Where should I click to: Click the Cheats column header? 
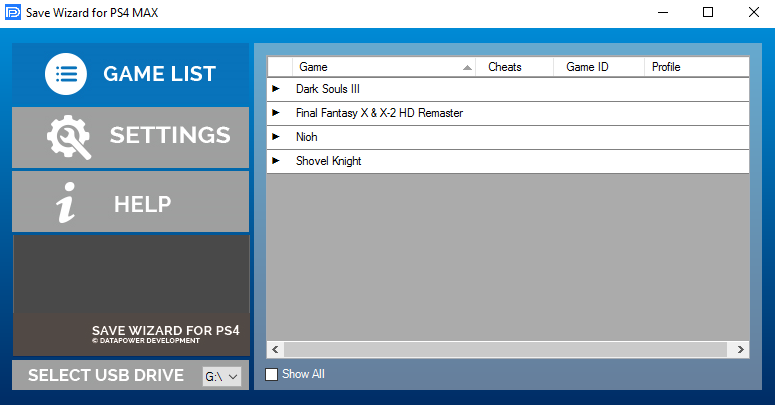[x=515, y=67]
